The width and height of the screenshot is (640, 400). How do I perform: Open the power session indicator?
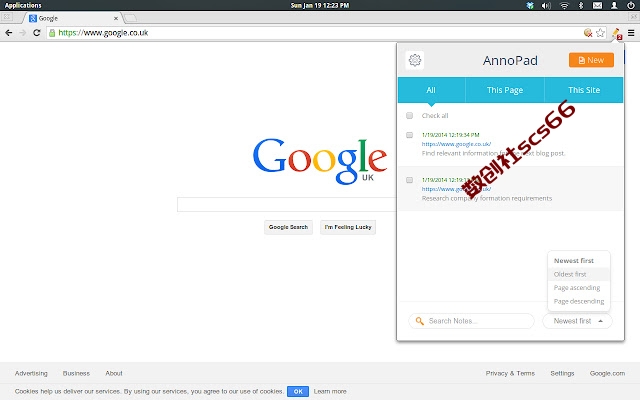pyautogui.click(x=631, y=5)
